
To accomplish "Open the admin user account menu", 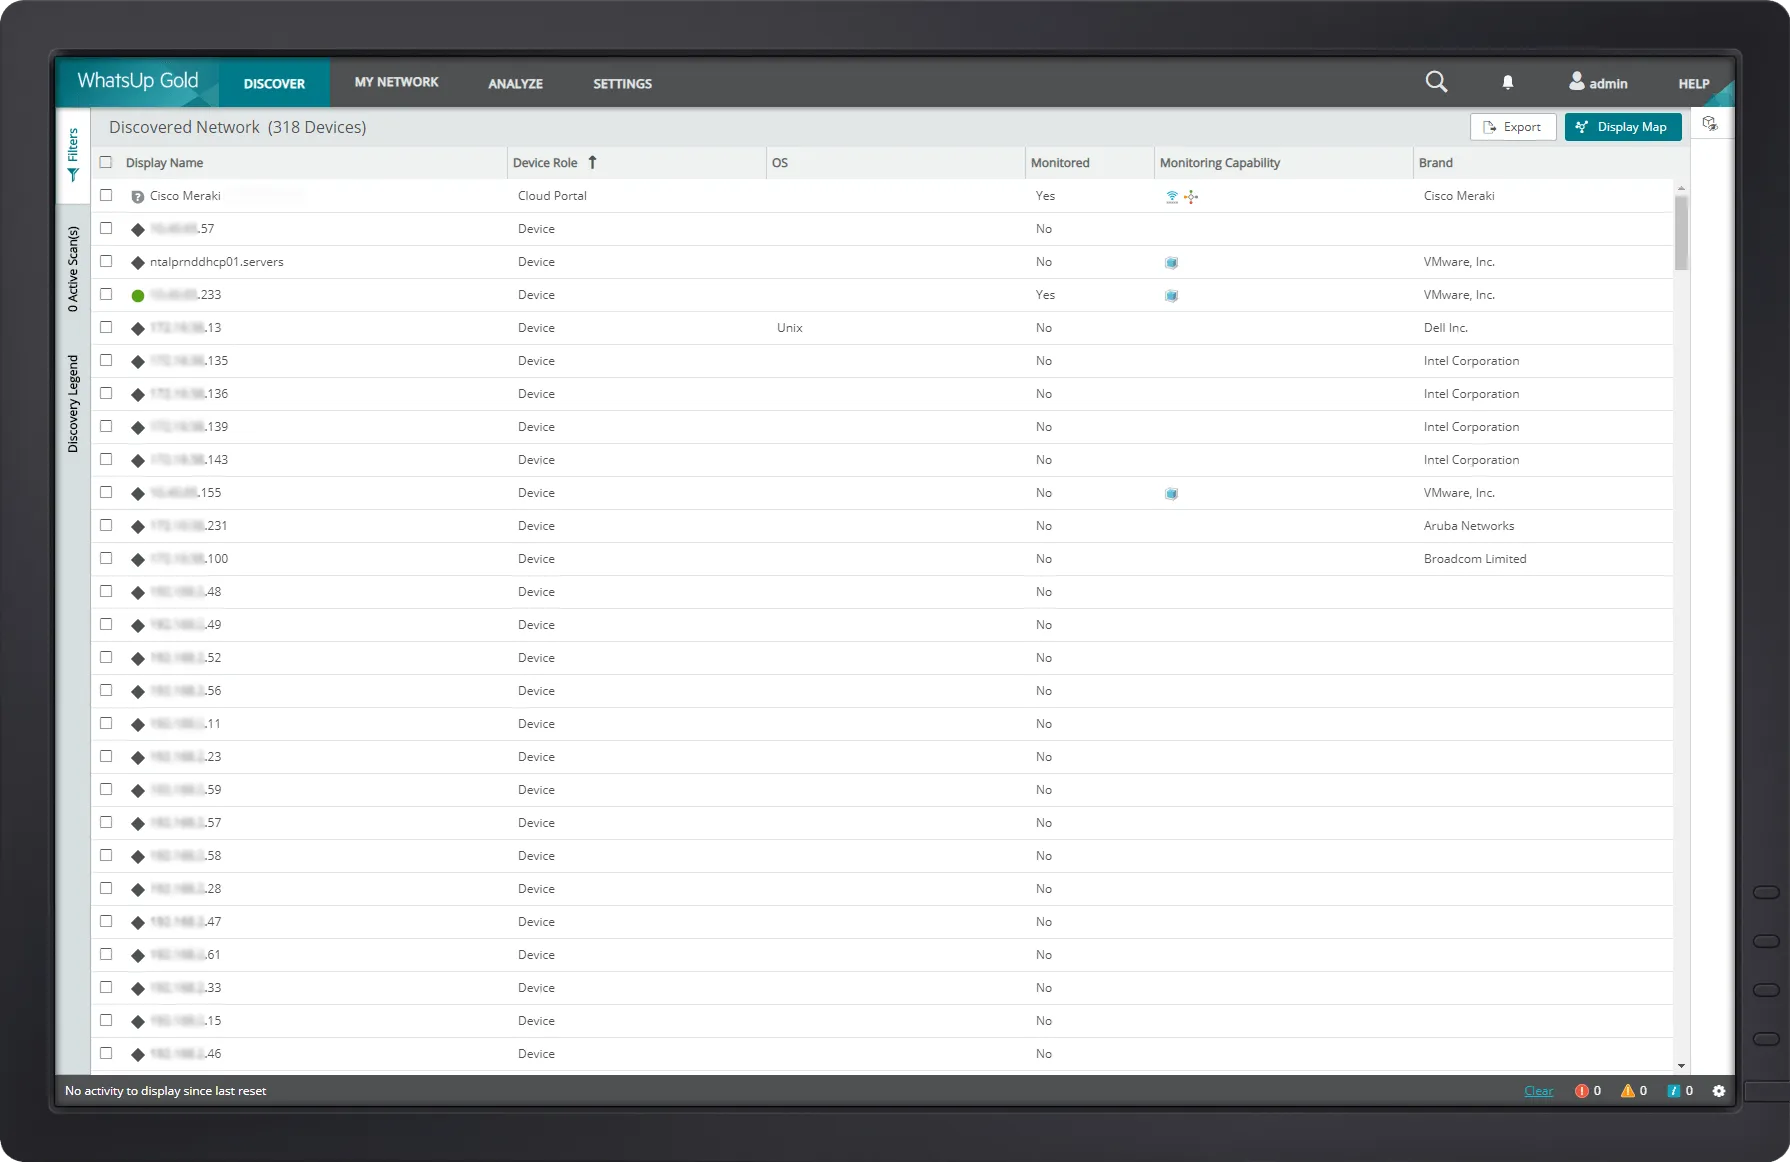I will coord(1597,83).
